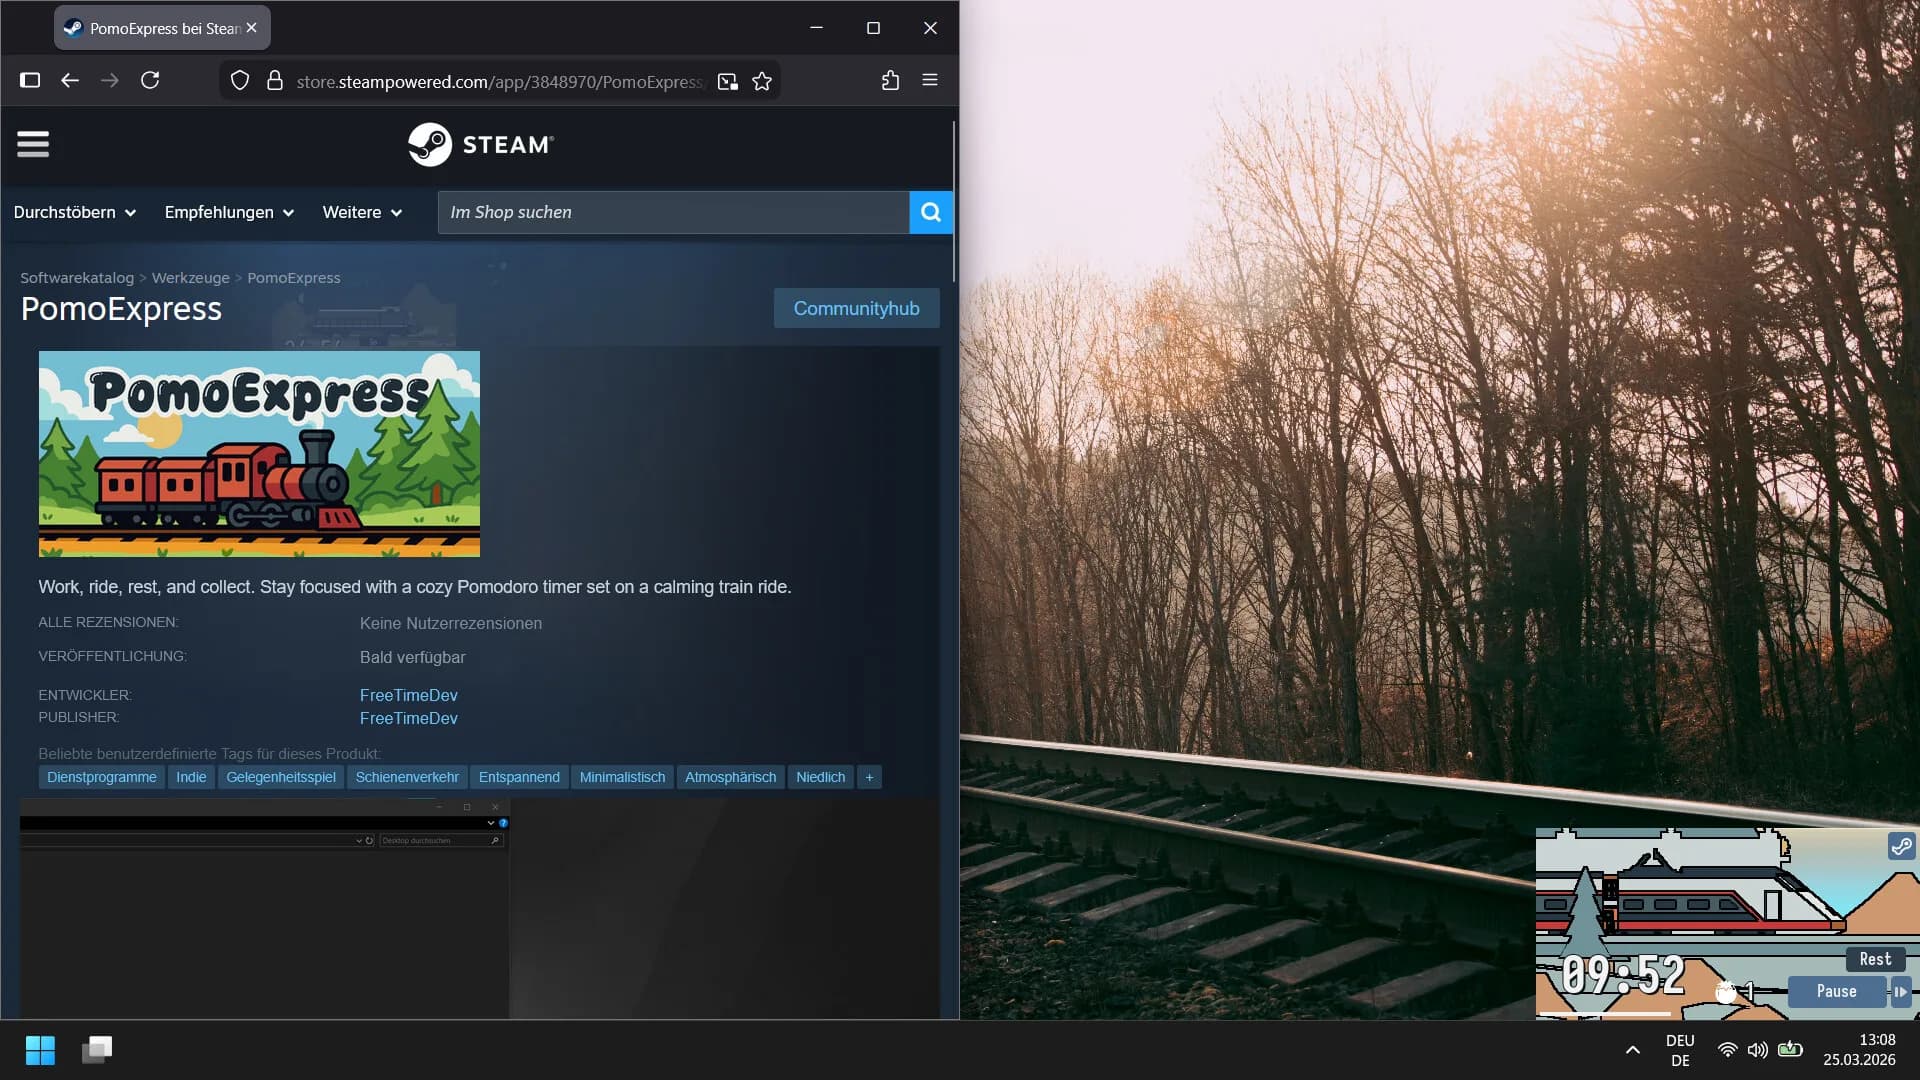Image resolution: width=1920 pixels, height=1080 pixels.
Task: Go back in the browser
Action: coord(70,81)
